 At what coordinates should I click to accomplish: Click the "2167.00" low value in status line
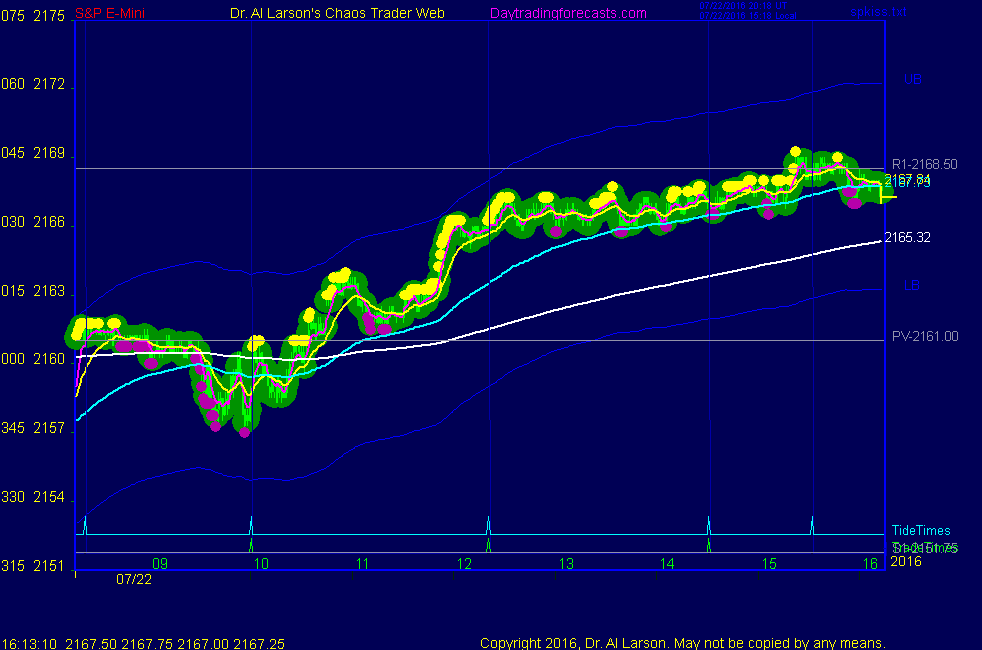(x=203, y=644)
